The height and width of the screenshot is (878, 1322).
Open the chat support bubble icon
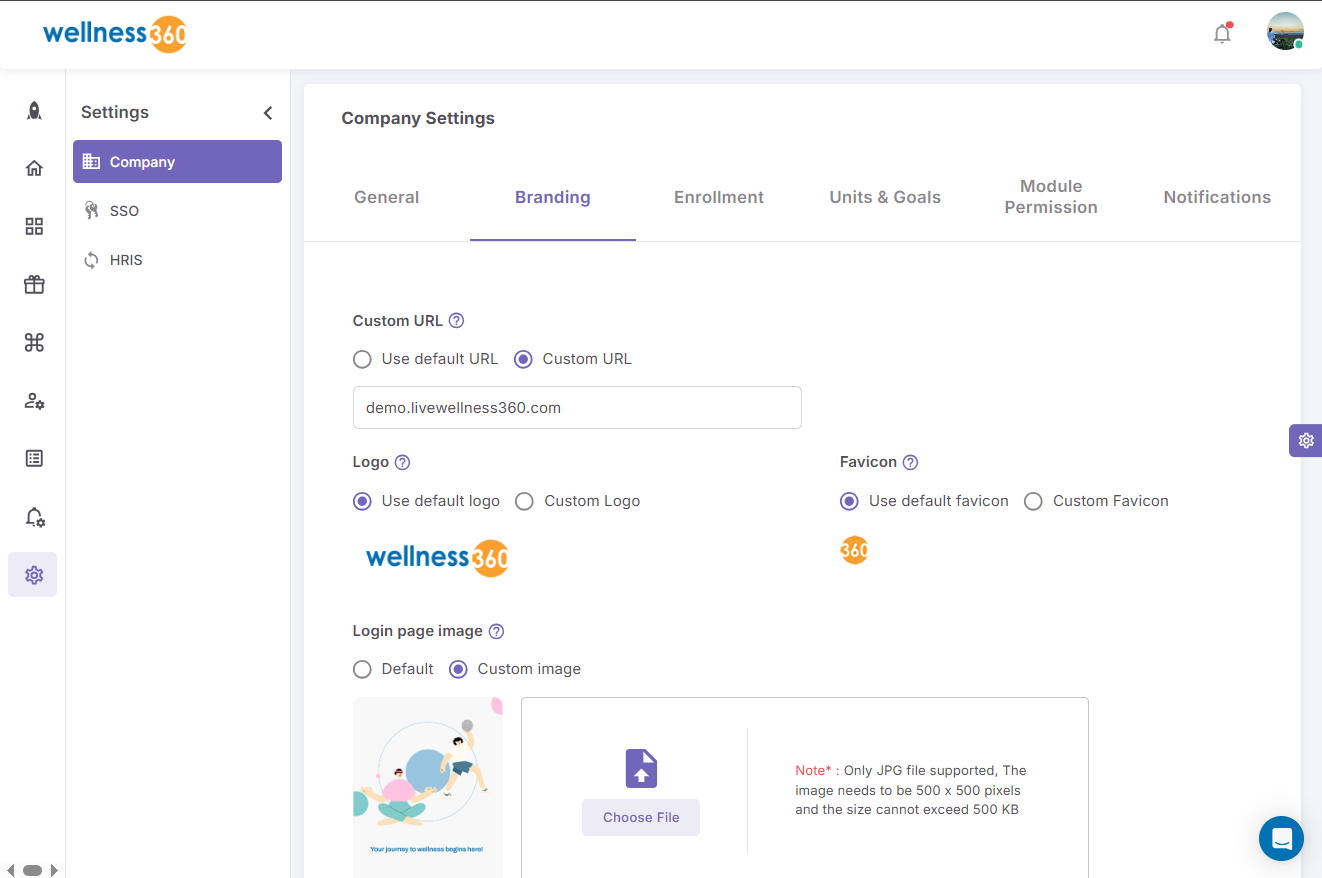point(1281,838)
